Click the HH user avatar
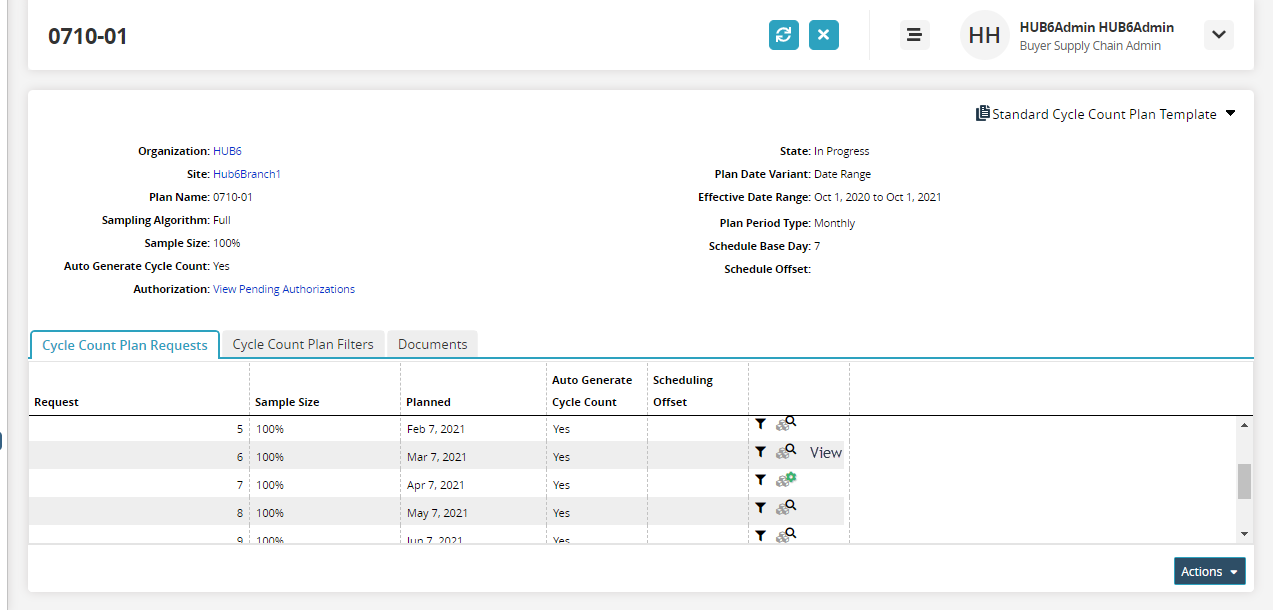The width and height of the screenshot is (1273, 610). 984,36
